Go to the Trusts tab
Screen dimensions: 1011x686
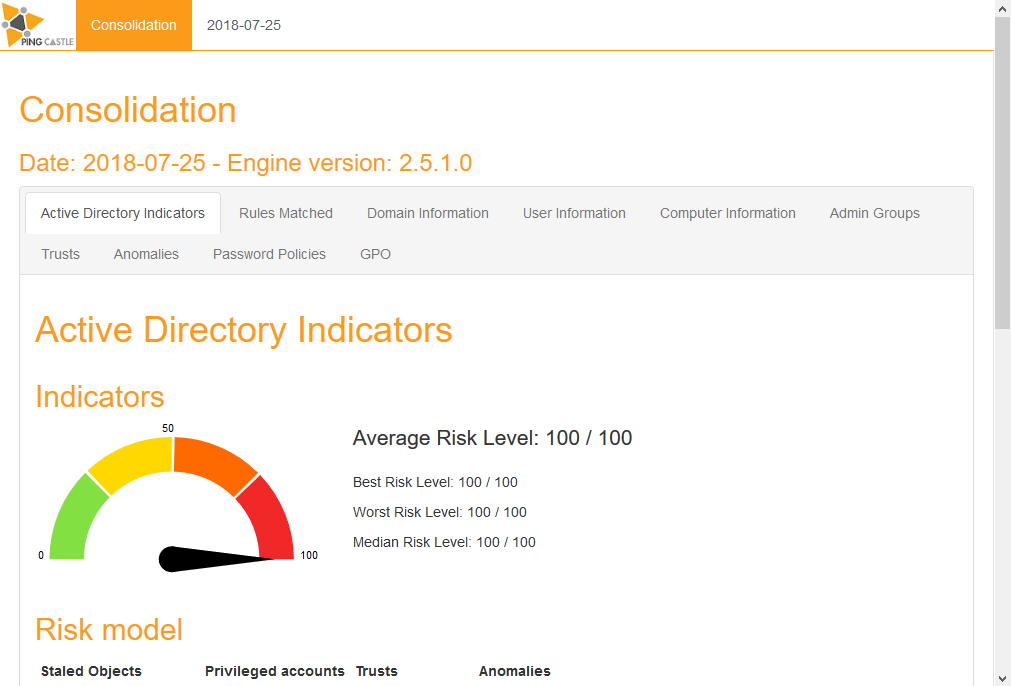pos(61,254)
